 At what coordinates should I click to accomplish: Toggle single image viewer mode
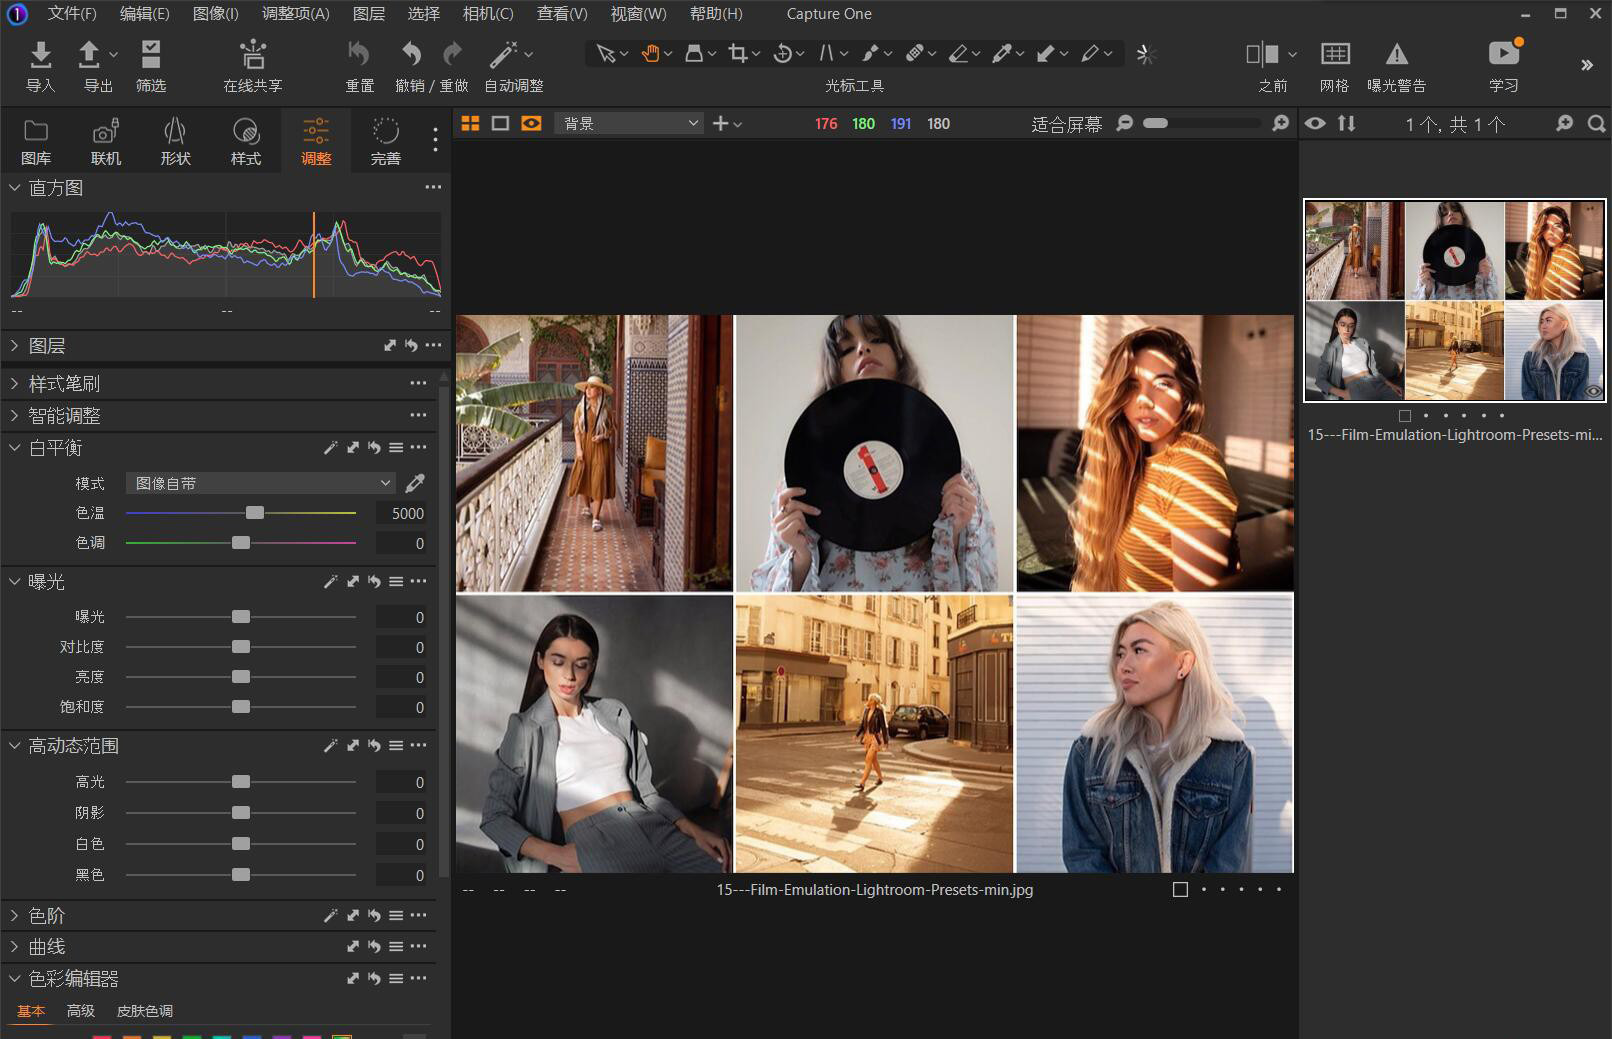[x=500, y=123]
